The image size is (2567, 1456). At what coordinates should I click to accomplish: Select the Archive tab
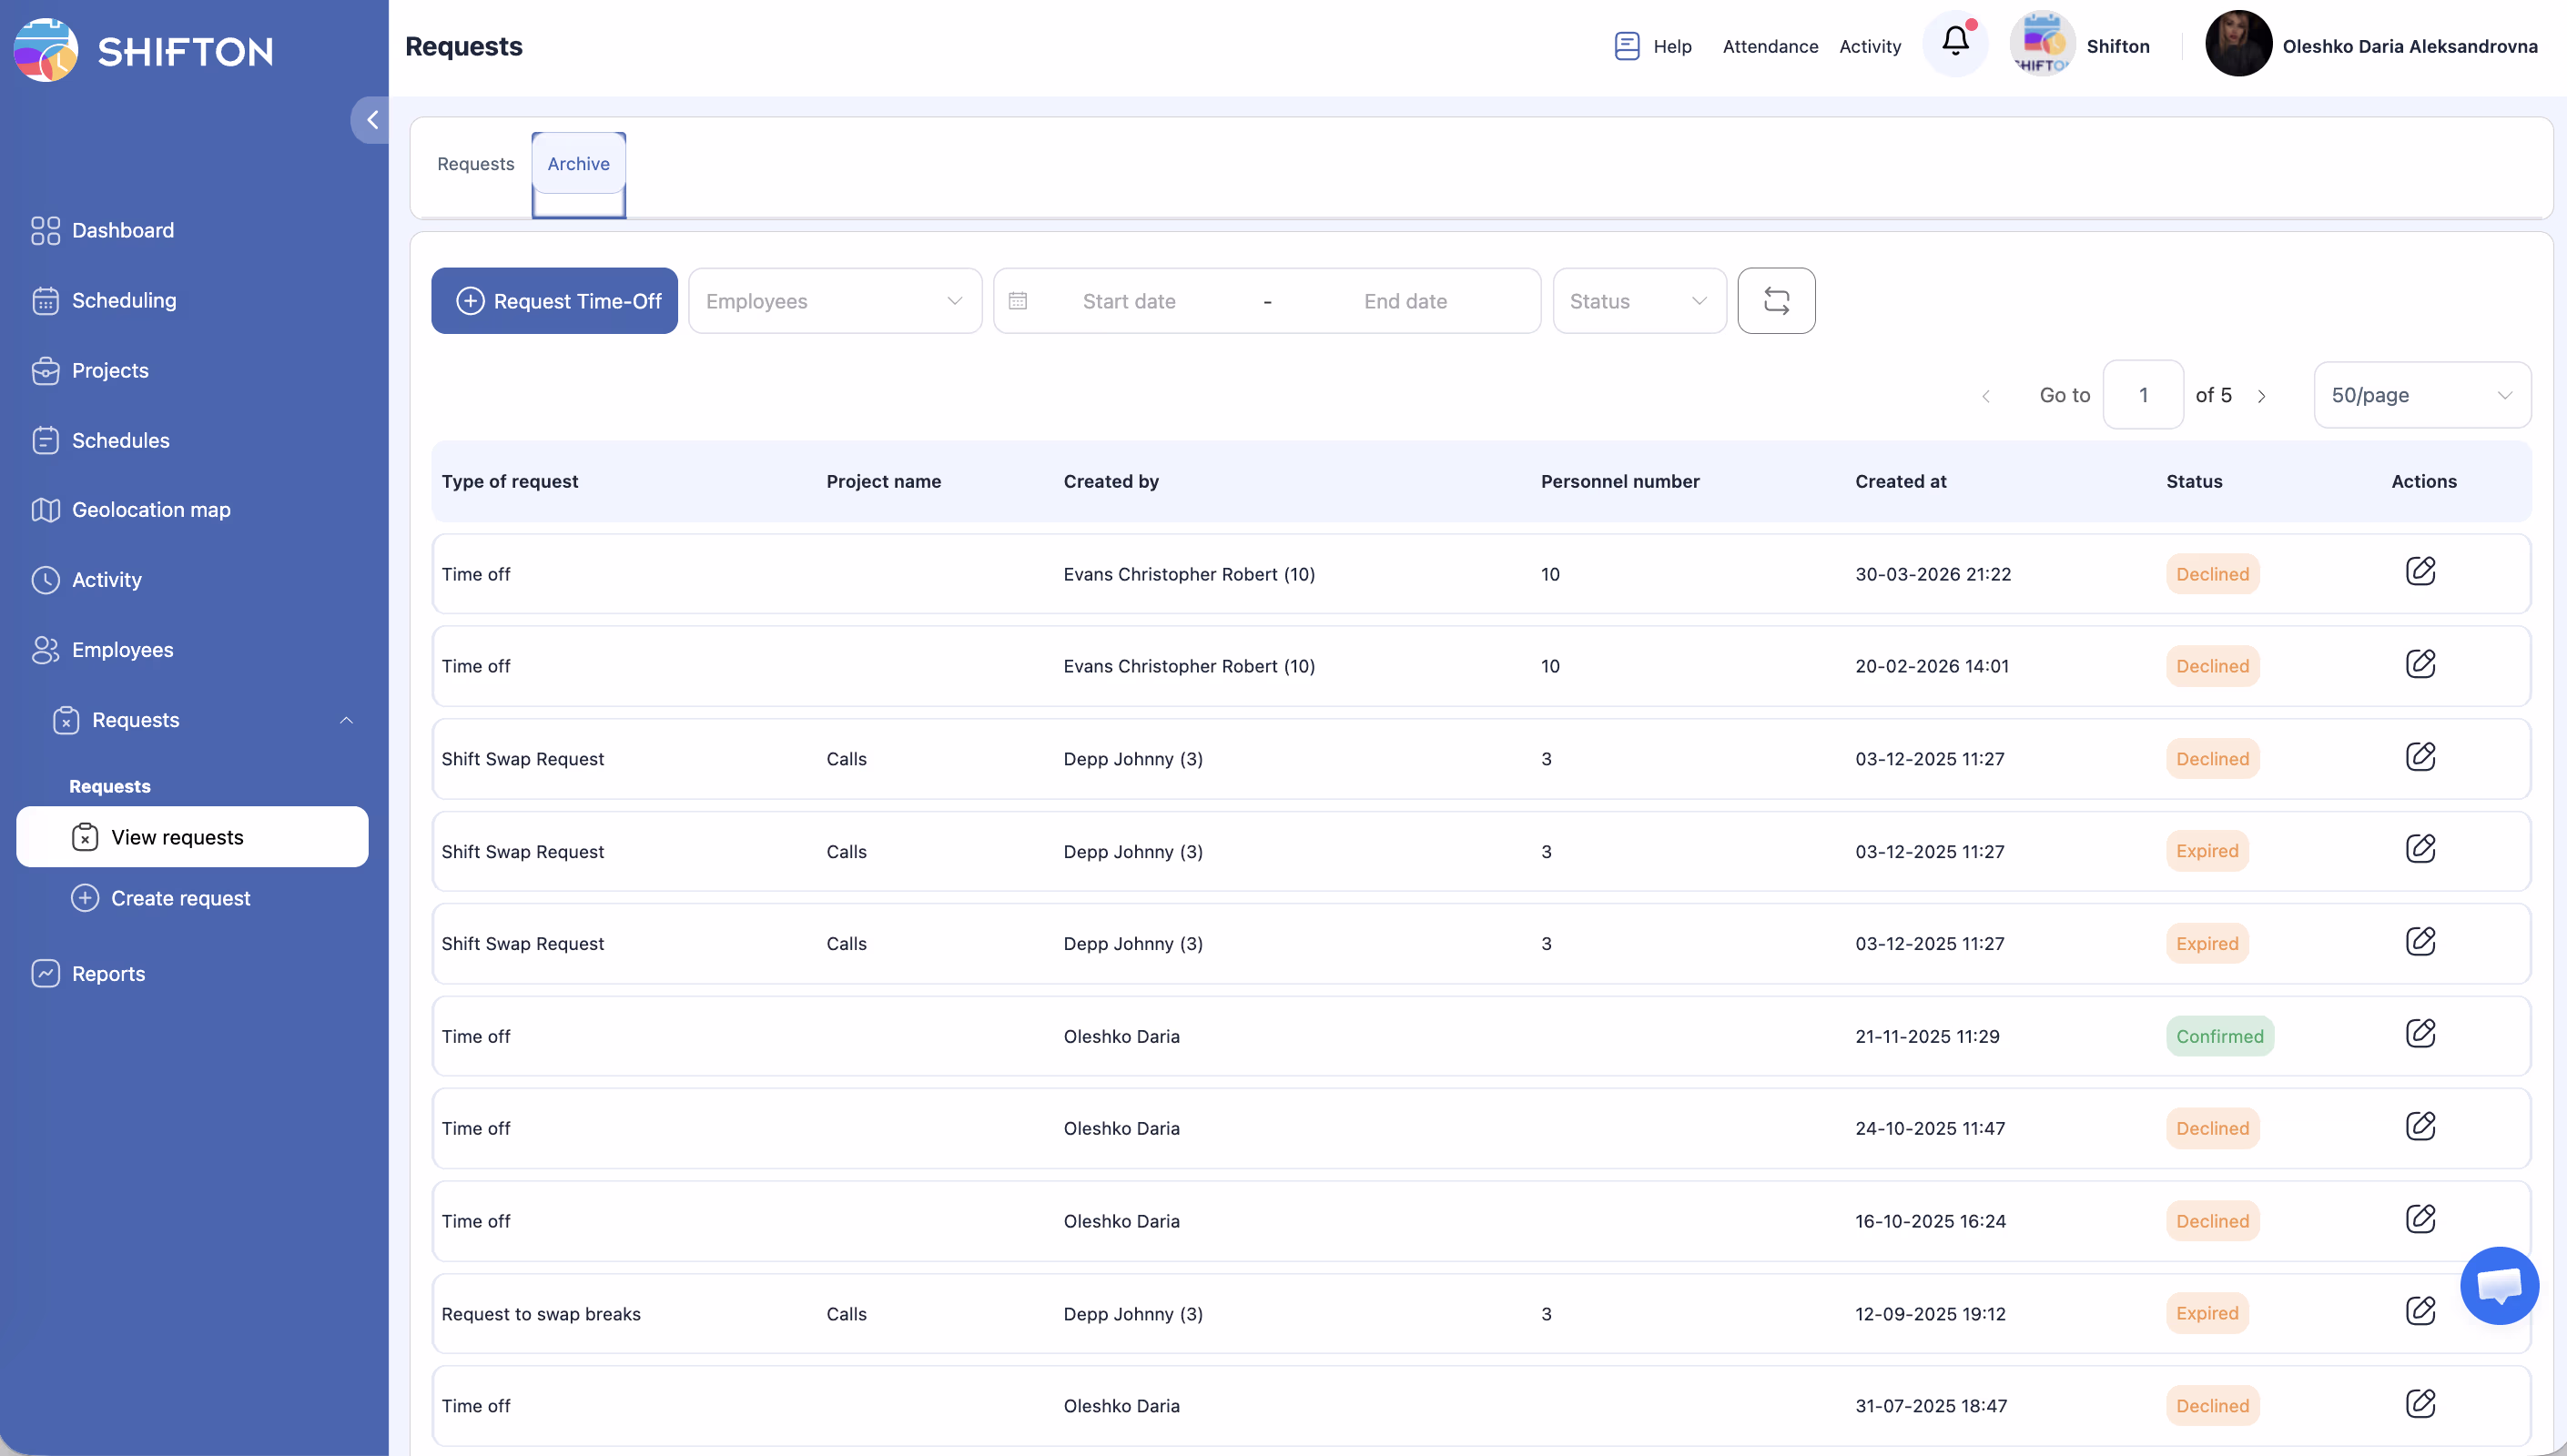tap(578, 164)
